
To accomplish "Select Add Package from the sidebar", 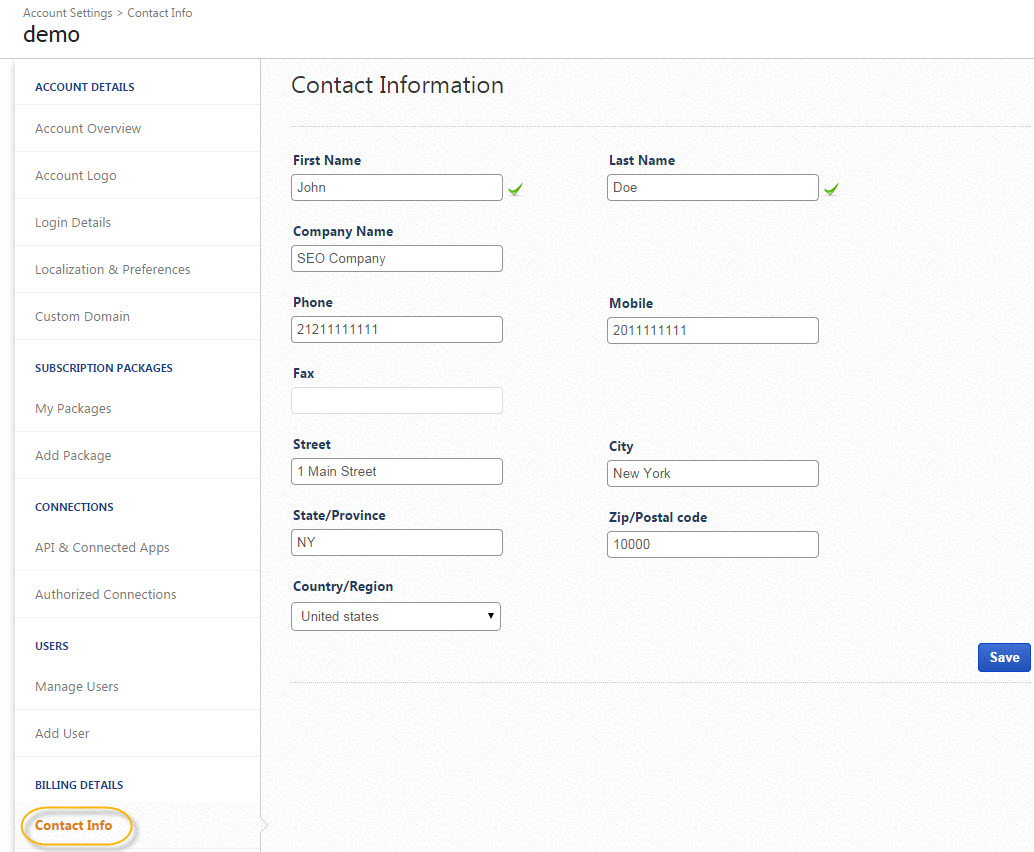I will pos(73,455).
